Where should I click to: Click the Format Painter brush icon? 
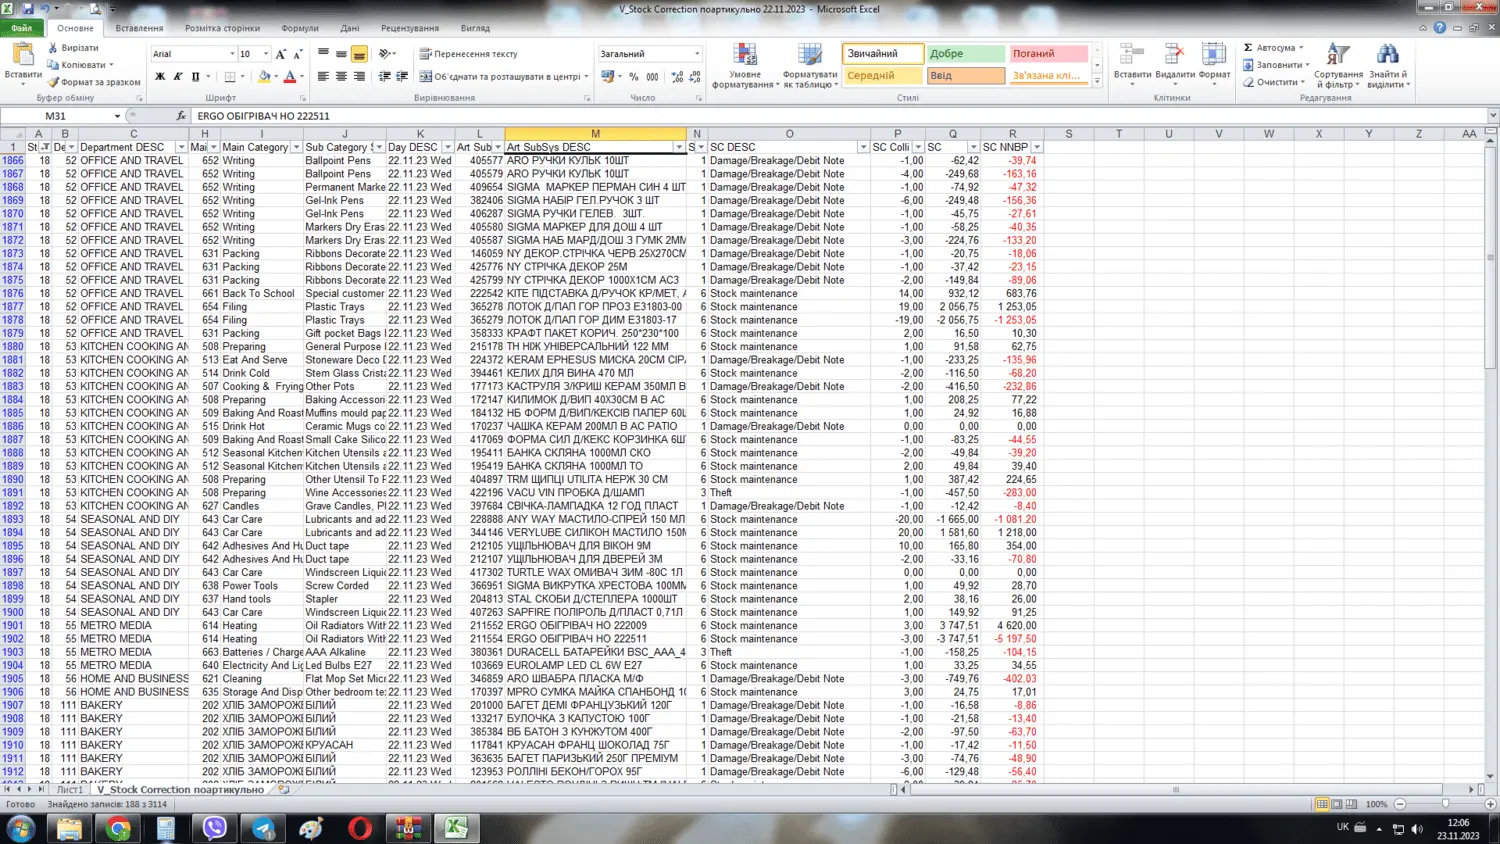(54, 82)
